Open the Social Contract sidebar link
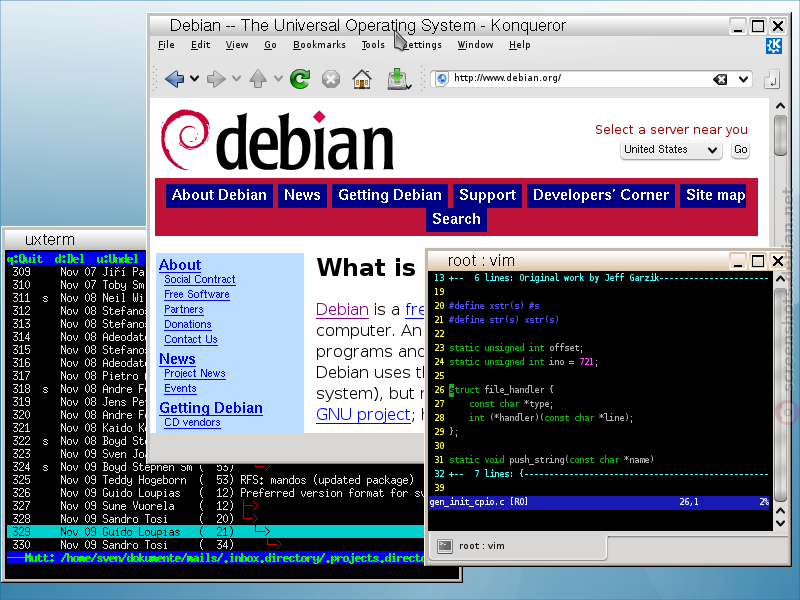 pyautogui.click(x=199, y=280)
